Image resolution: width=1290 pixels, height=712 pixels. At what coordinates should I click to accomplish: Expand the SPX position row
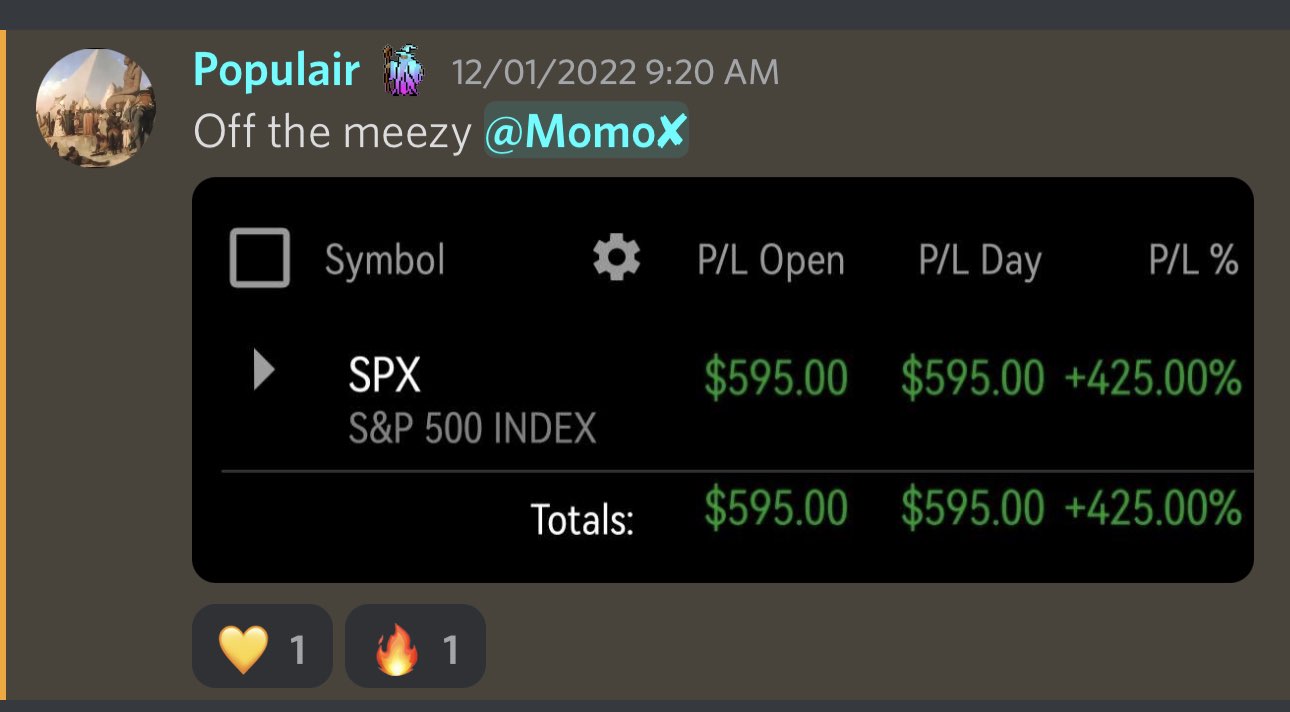263,372
